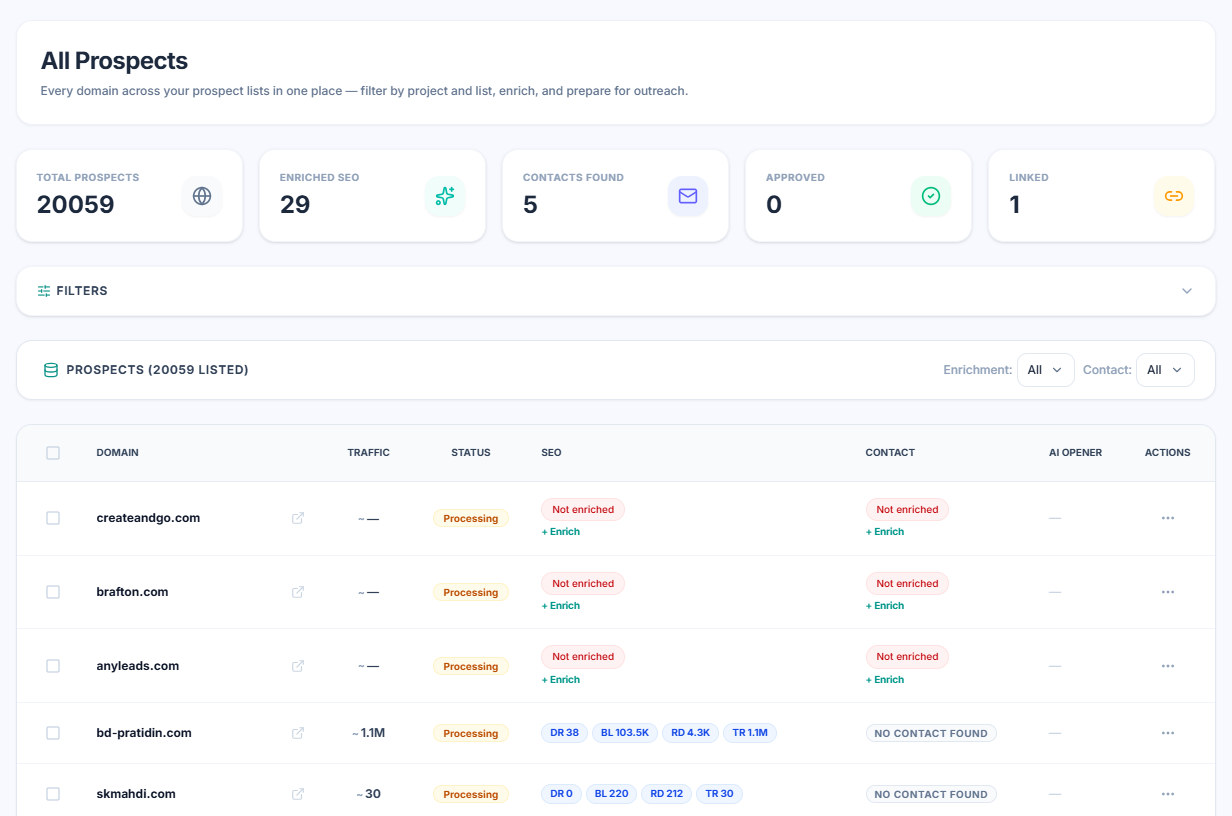Click the envelope icon in Contacts Found card

pos(688,196)
